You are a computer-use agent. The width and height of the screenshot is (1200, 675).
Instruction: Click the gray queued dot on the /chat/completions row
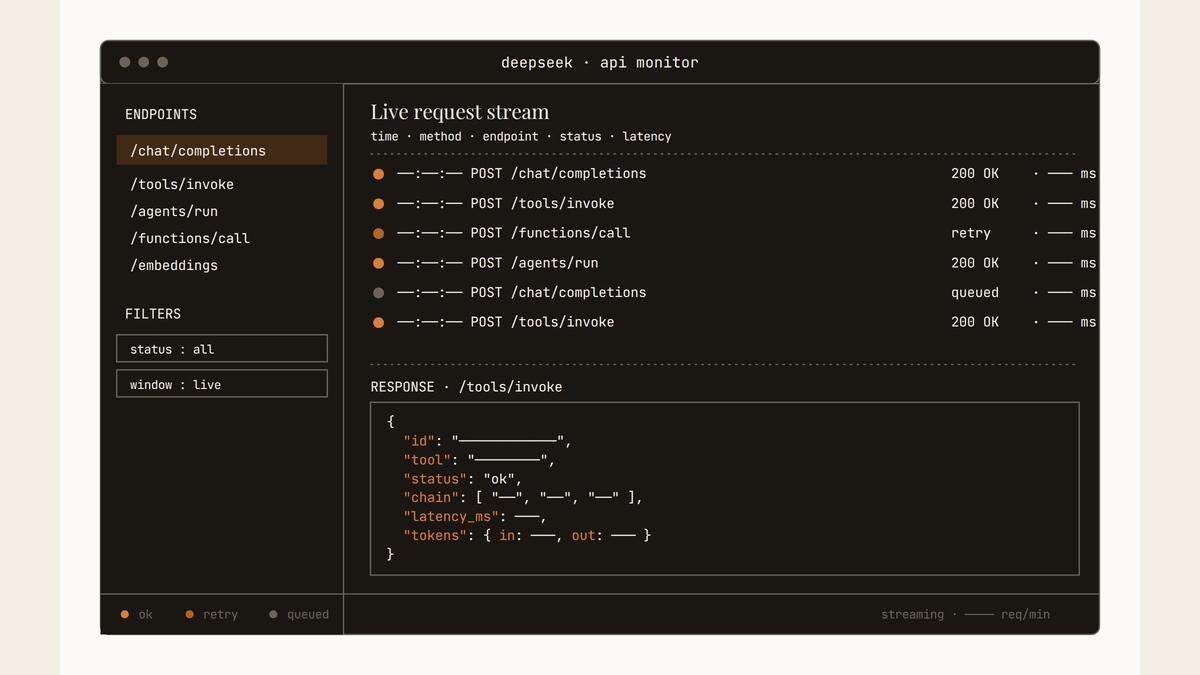click(378, 293)
